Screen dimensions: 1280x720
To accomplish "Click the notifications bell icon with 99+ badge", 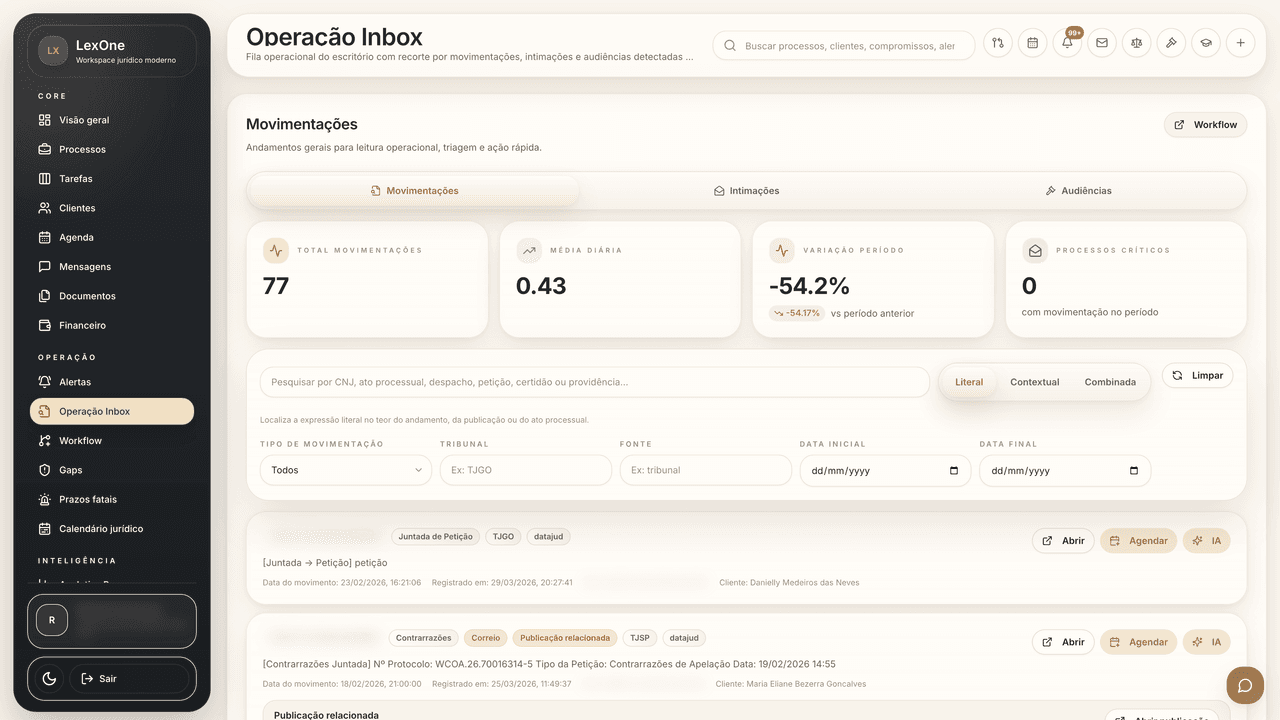I will pyautogui.click(x=1067, y=44).
